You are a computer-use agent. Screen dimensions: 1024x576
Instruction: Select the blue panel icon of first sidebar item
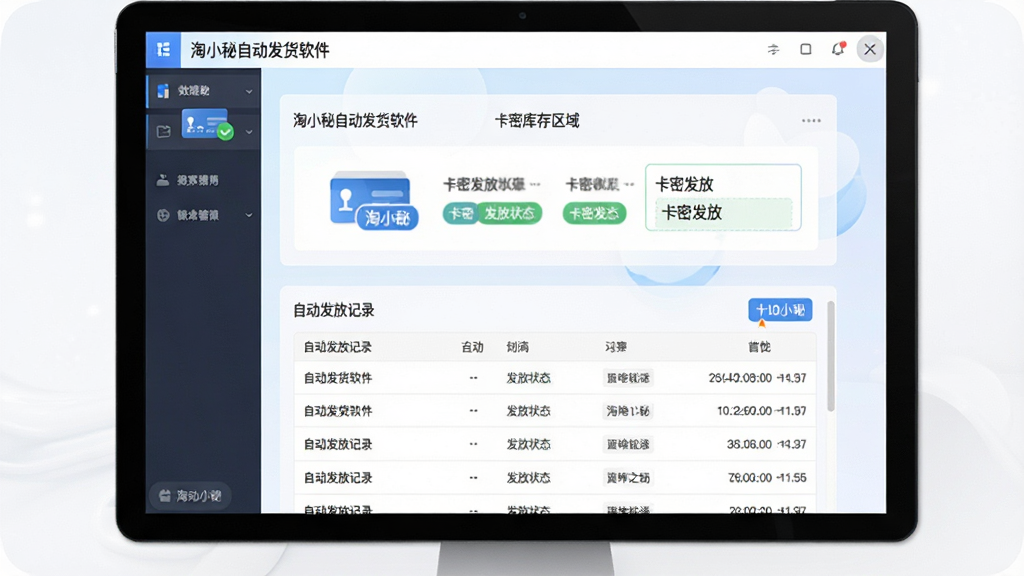tap(163, 91)
